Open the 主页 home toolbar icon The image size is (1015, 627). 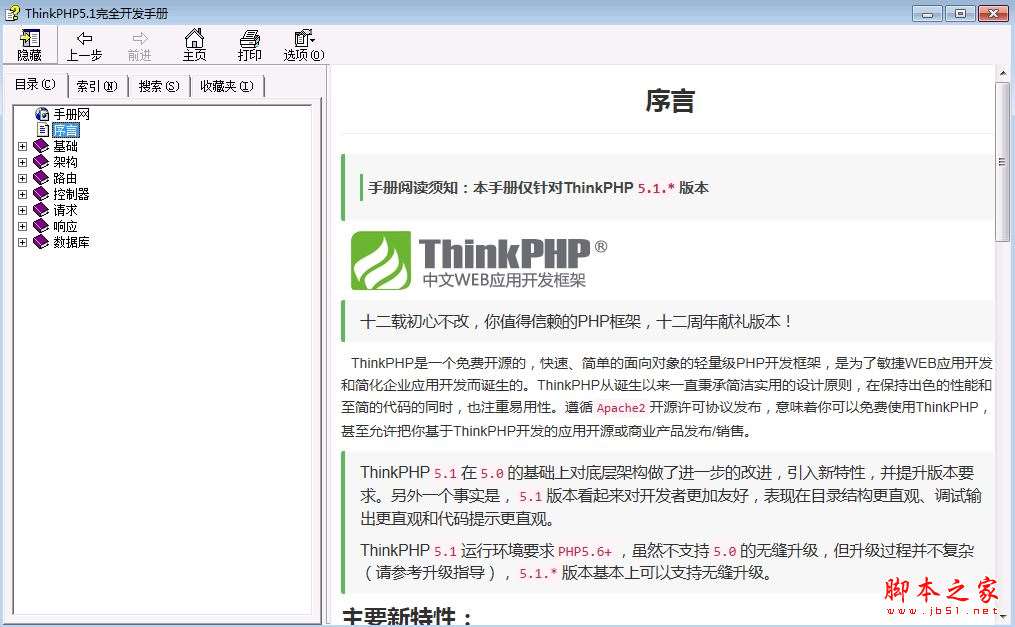pos(194,45)
